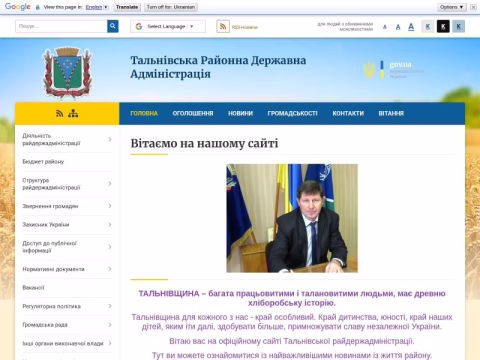Click the district coat of arms logo

click(68, 73)
